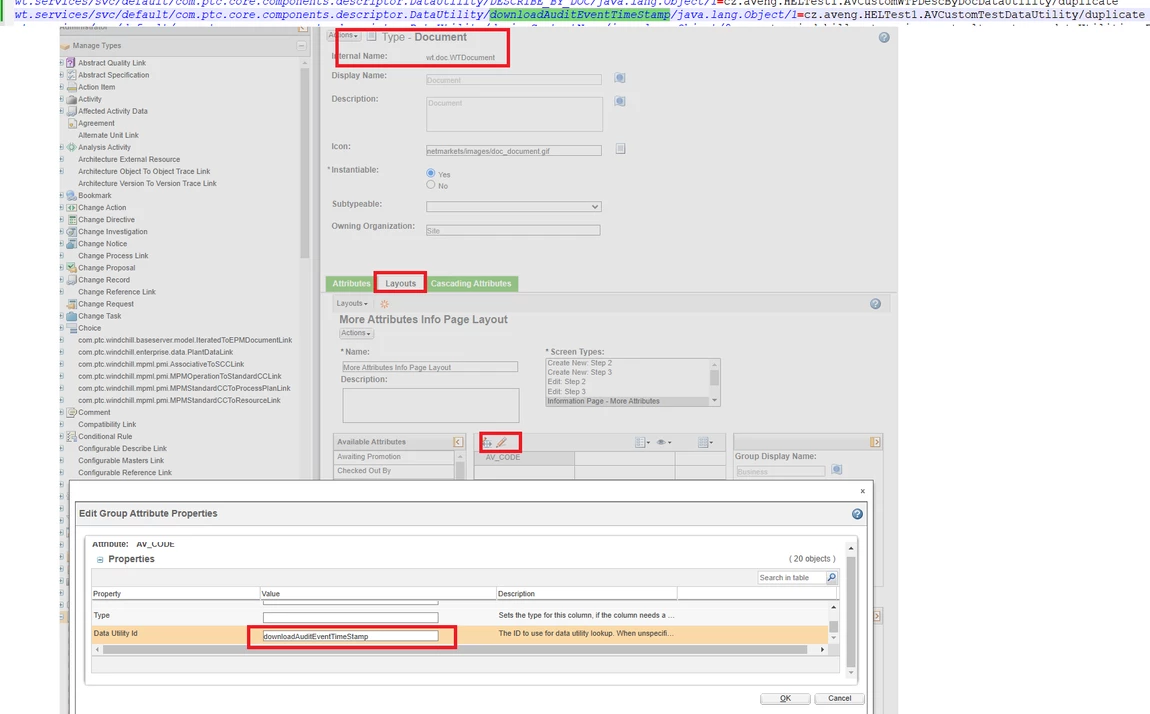
Task: Expand the Group Display Name side panel
Action: click(x=875, y=442)
